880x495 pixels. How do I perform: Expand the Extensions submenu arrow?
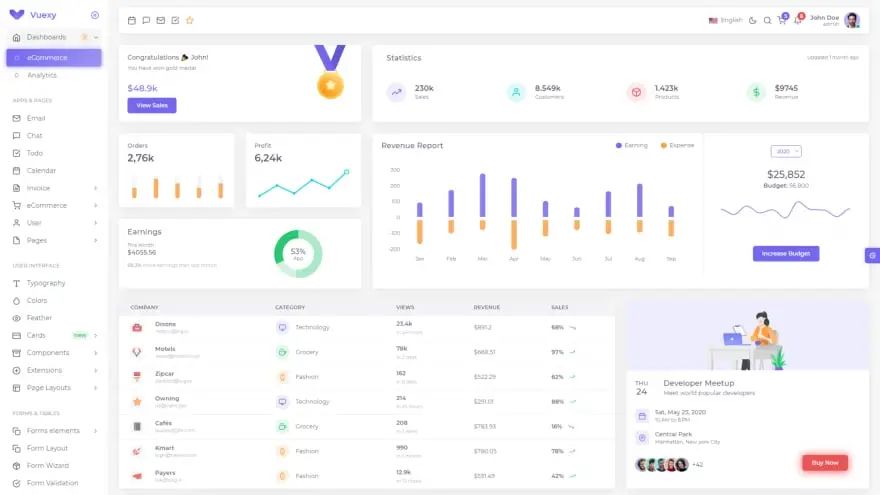[95, 370]
